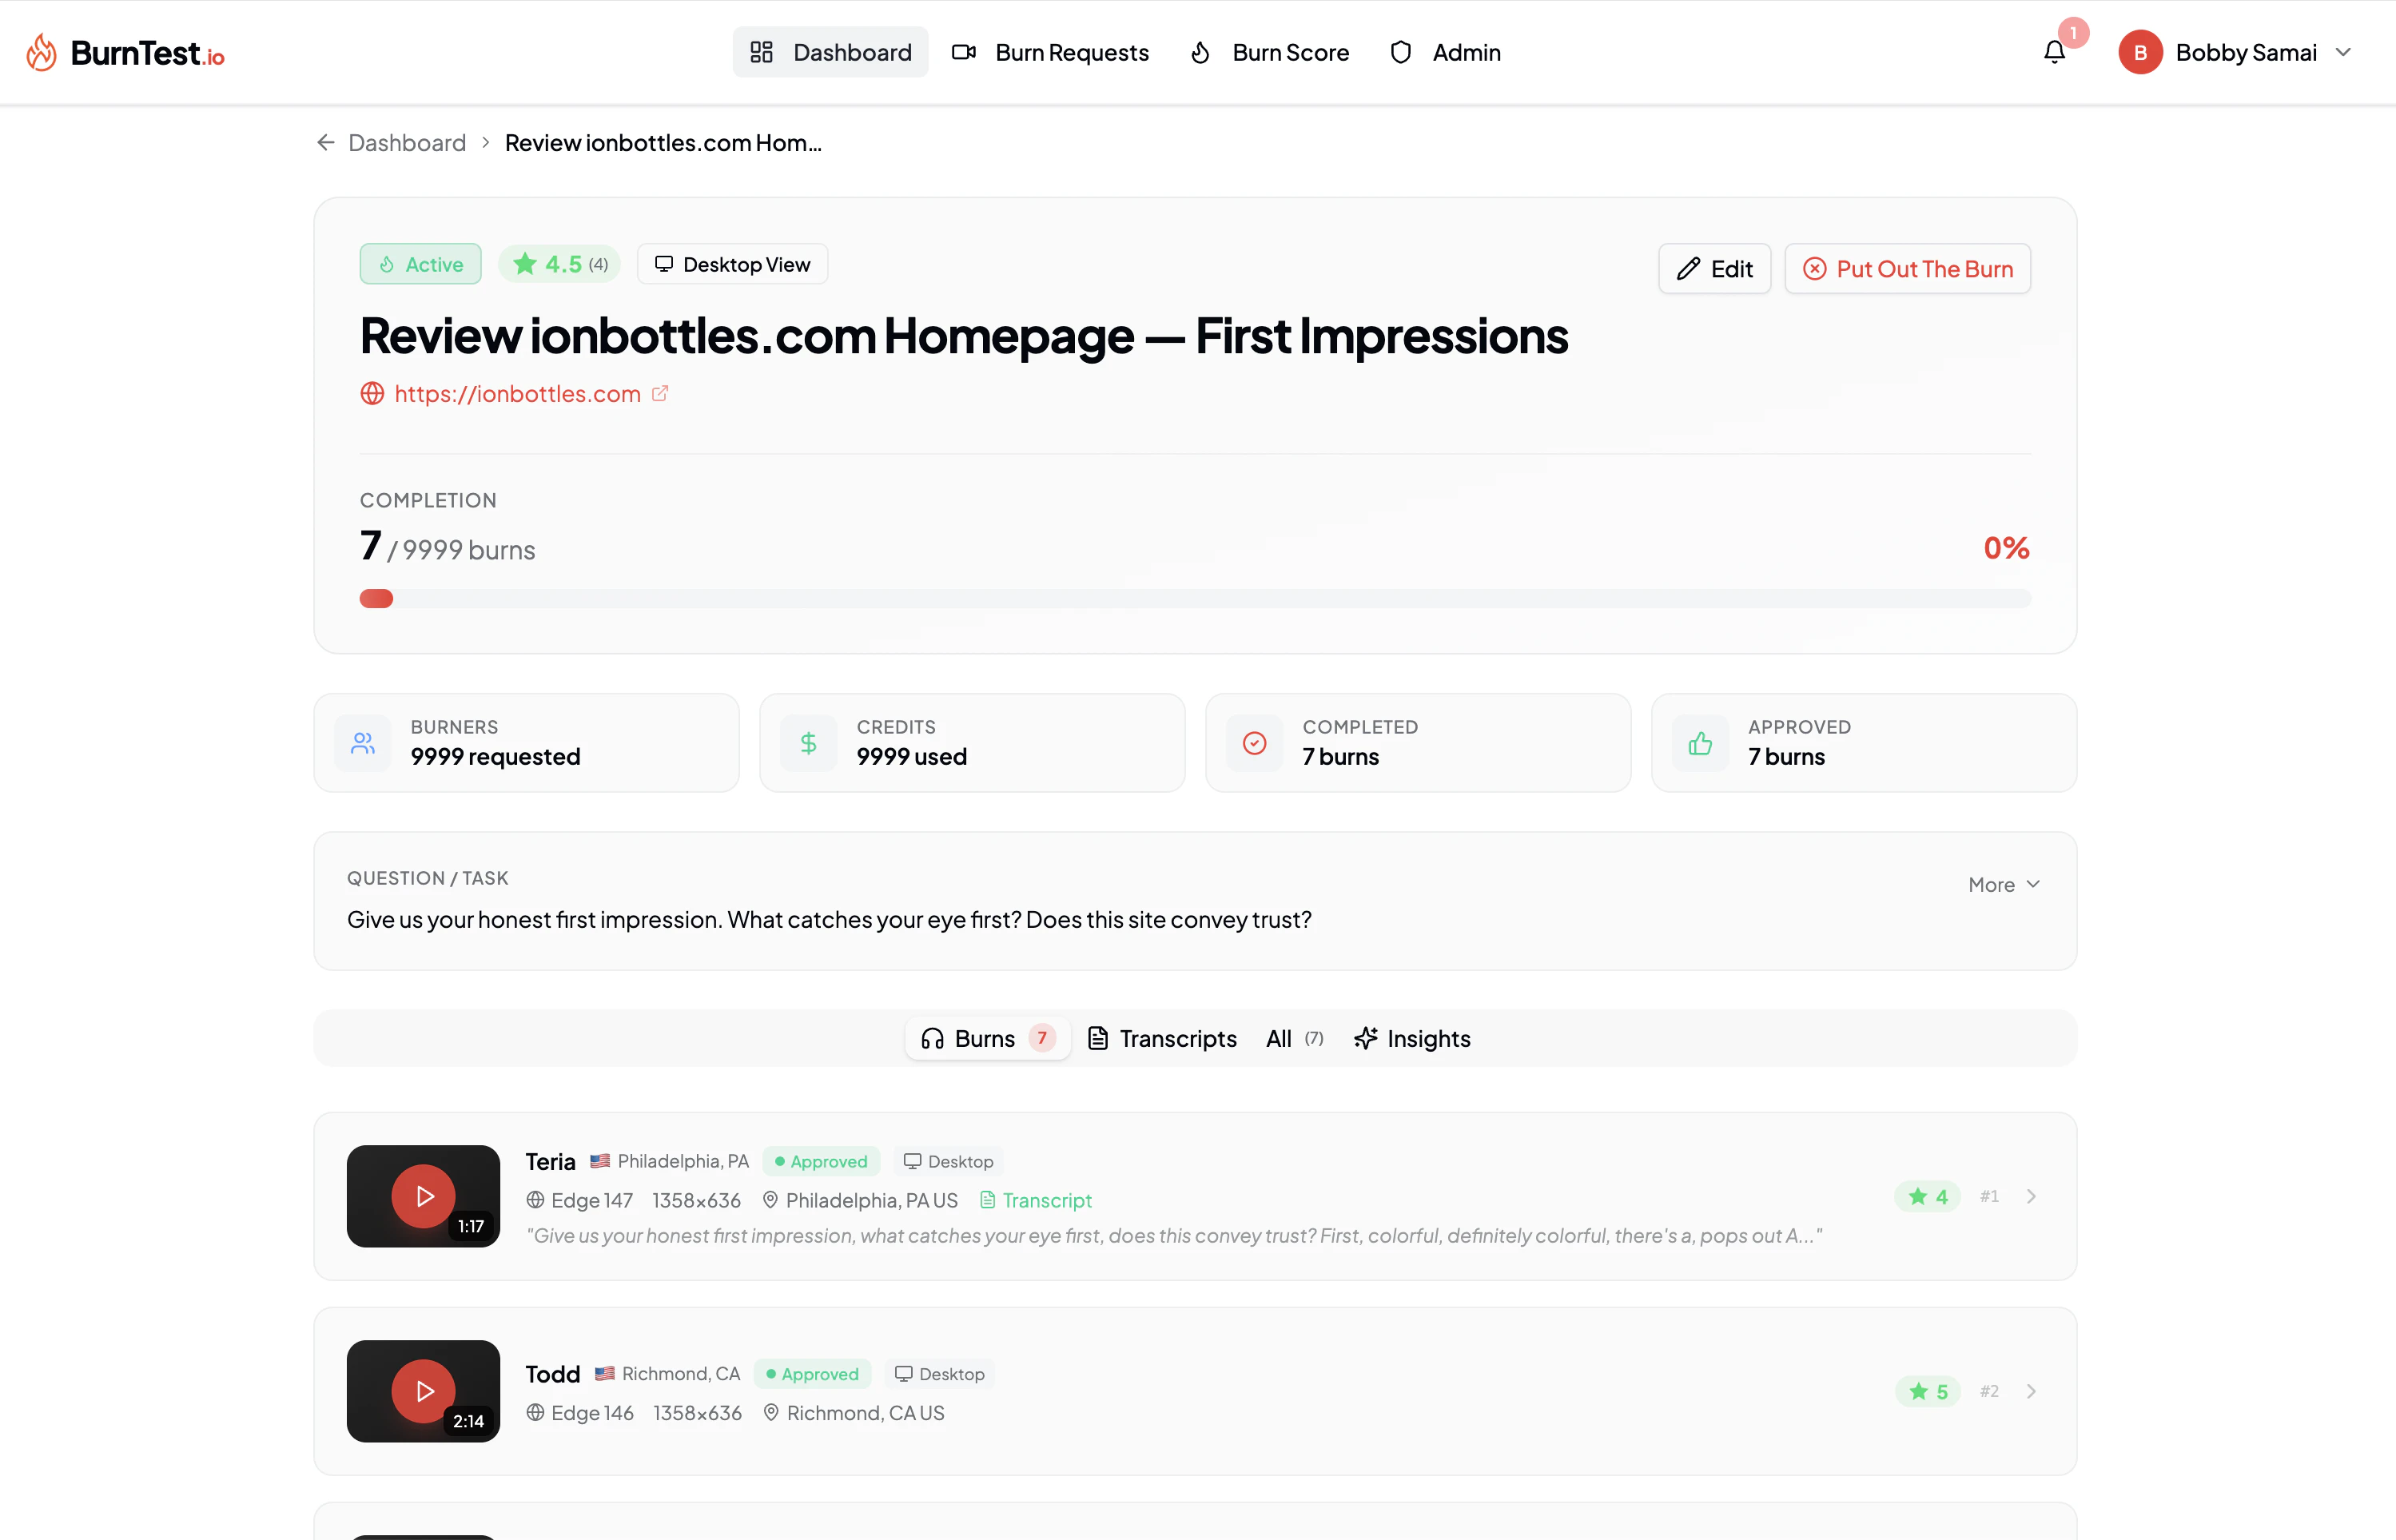
Task: Go to Burn Requests tab
Action: tap(1050, 52)
